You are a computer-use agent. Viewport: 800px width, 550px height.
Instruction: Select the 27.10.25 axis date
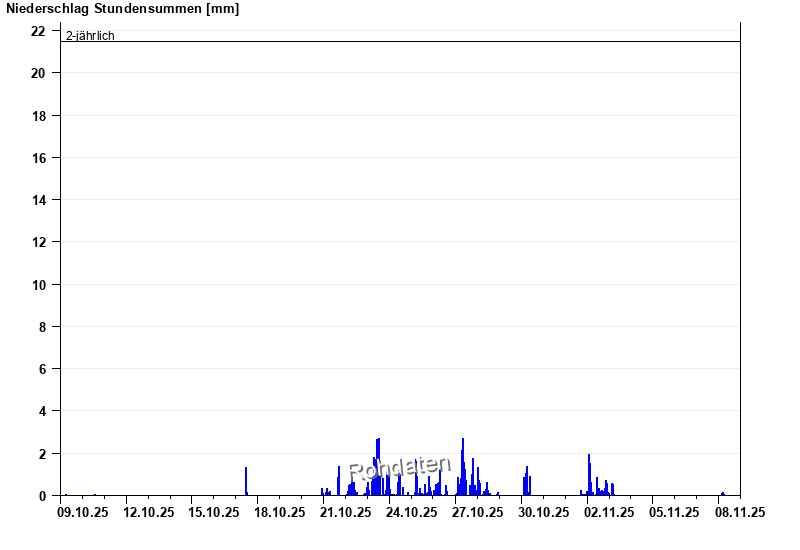tap(477, 512)
